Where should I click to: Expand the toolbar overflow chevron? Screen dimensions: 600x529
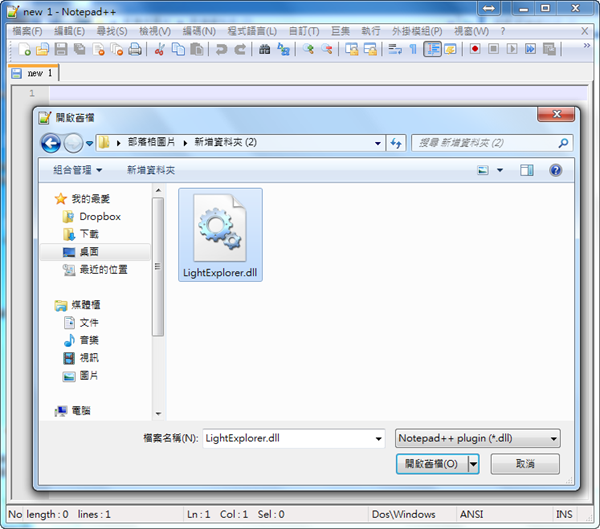(x=586, y=46)
